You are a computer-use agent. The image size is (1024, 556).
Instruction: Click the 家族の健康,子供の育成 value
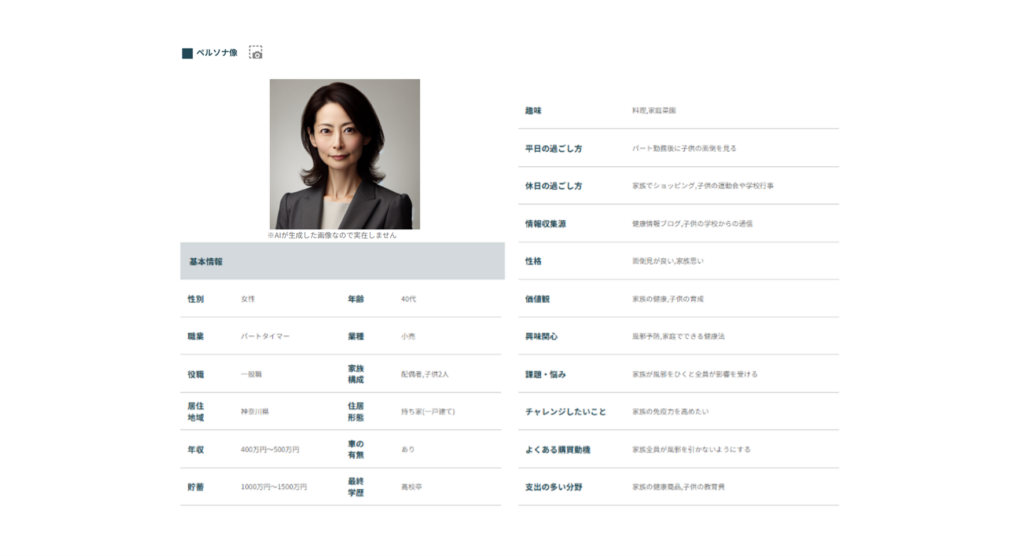[668, 299]
